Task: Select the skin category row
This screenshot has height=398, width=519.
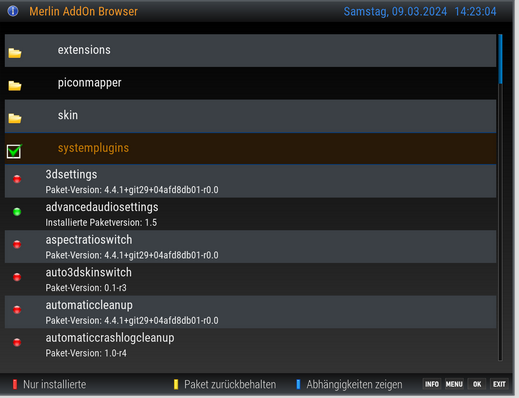Action: click(250, 116)
